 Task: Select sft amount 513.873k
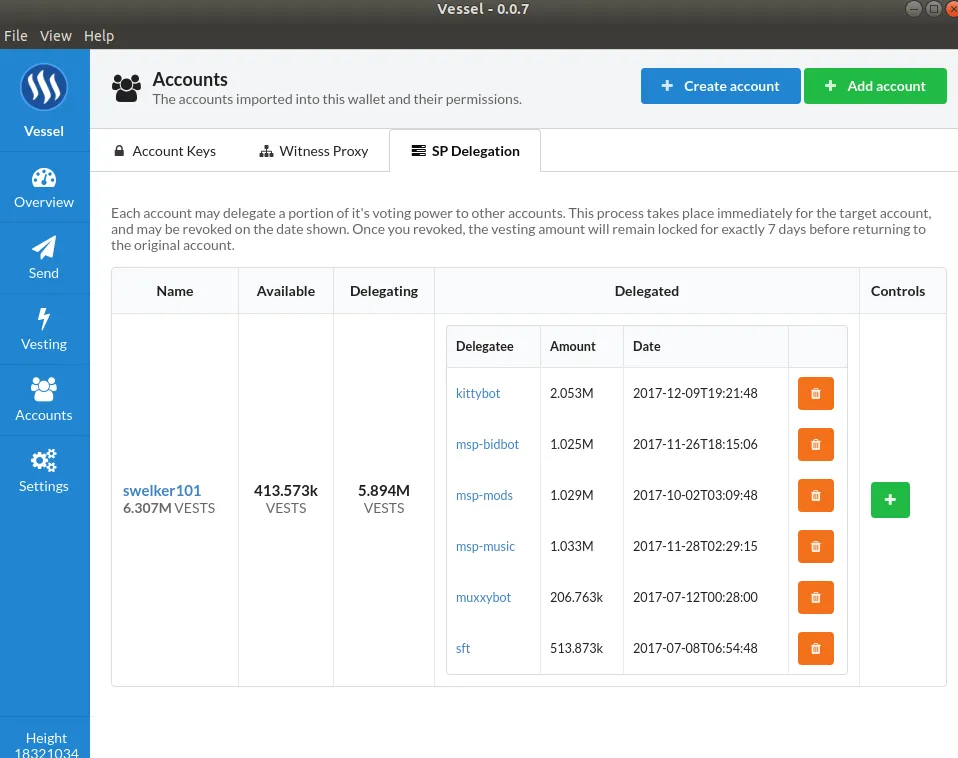(576, 649)
